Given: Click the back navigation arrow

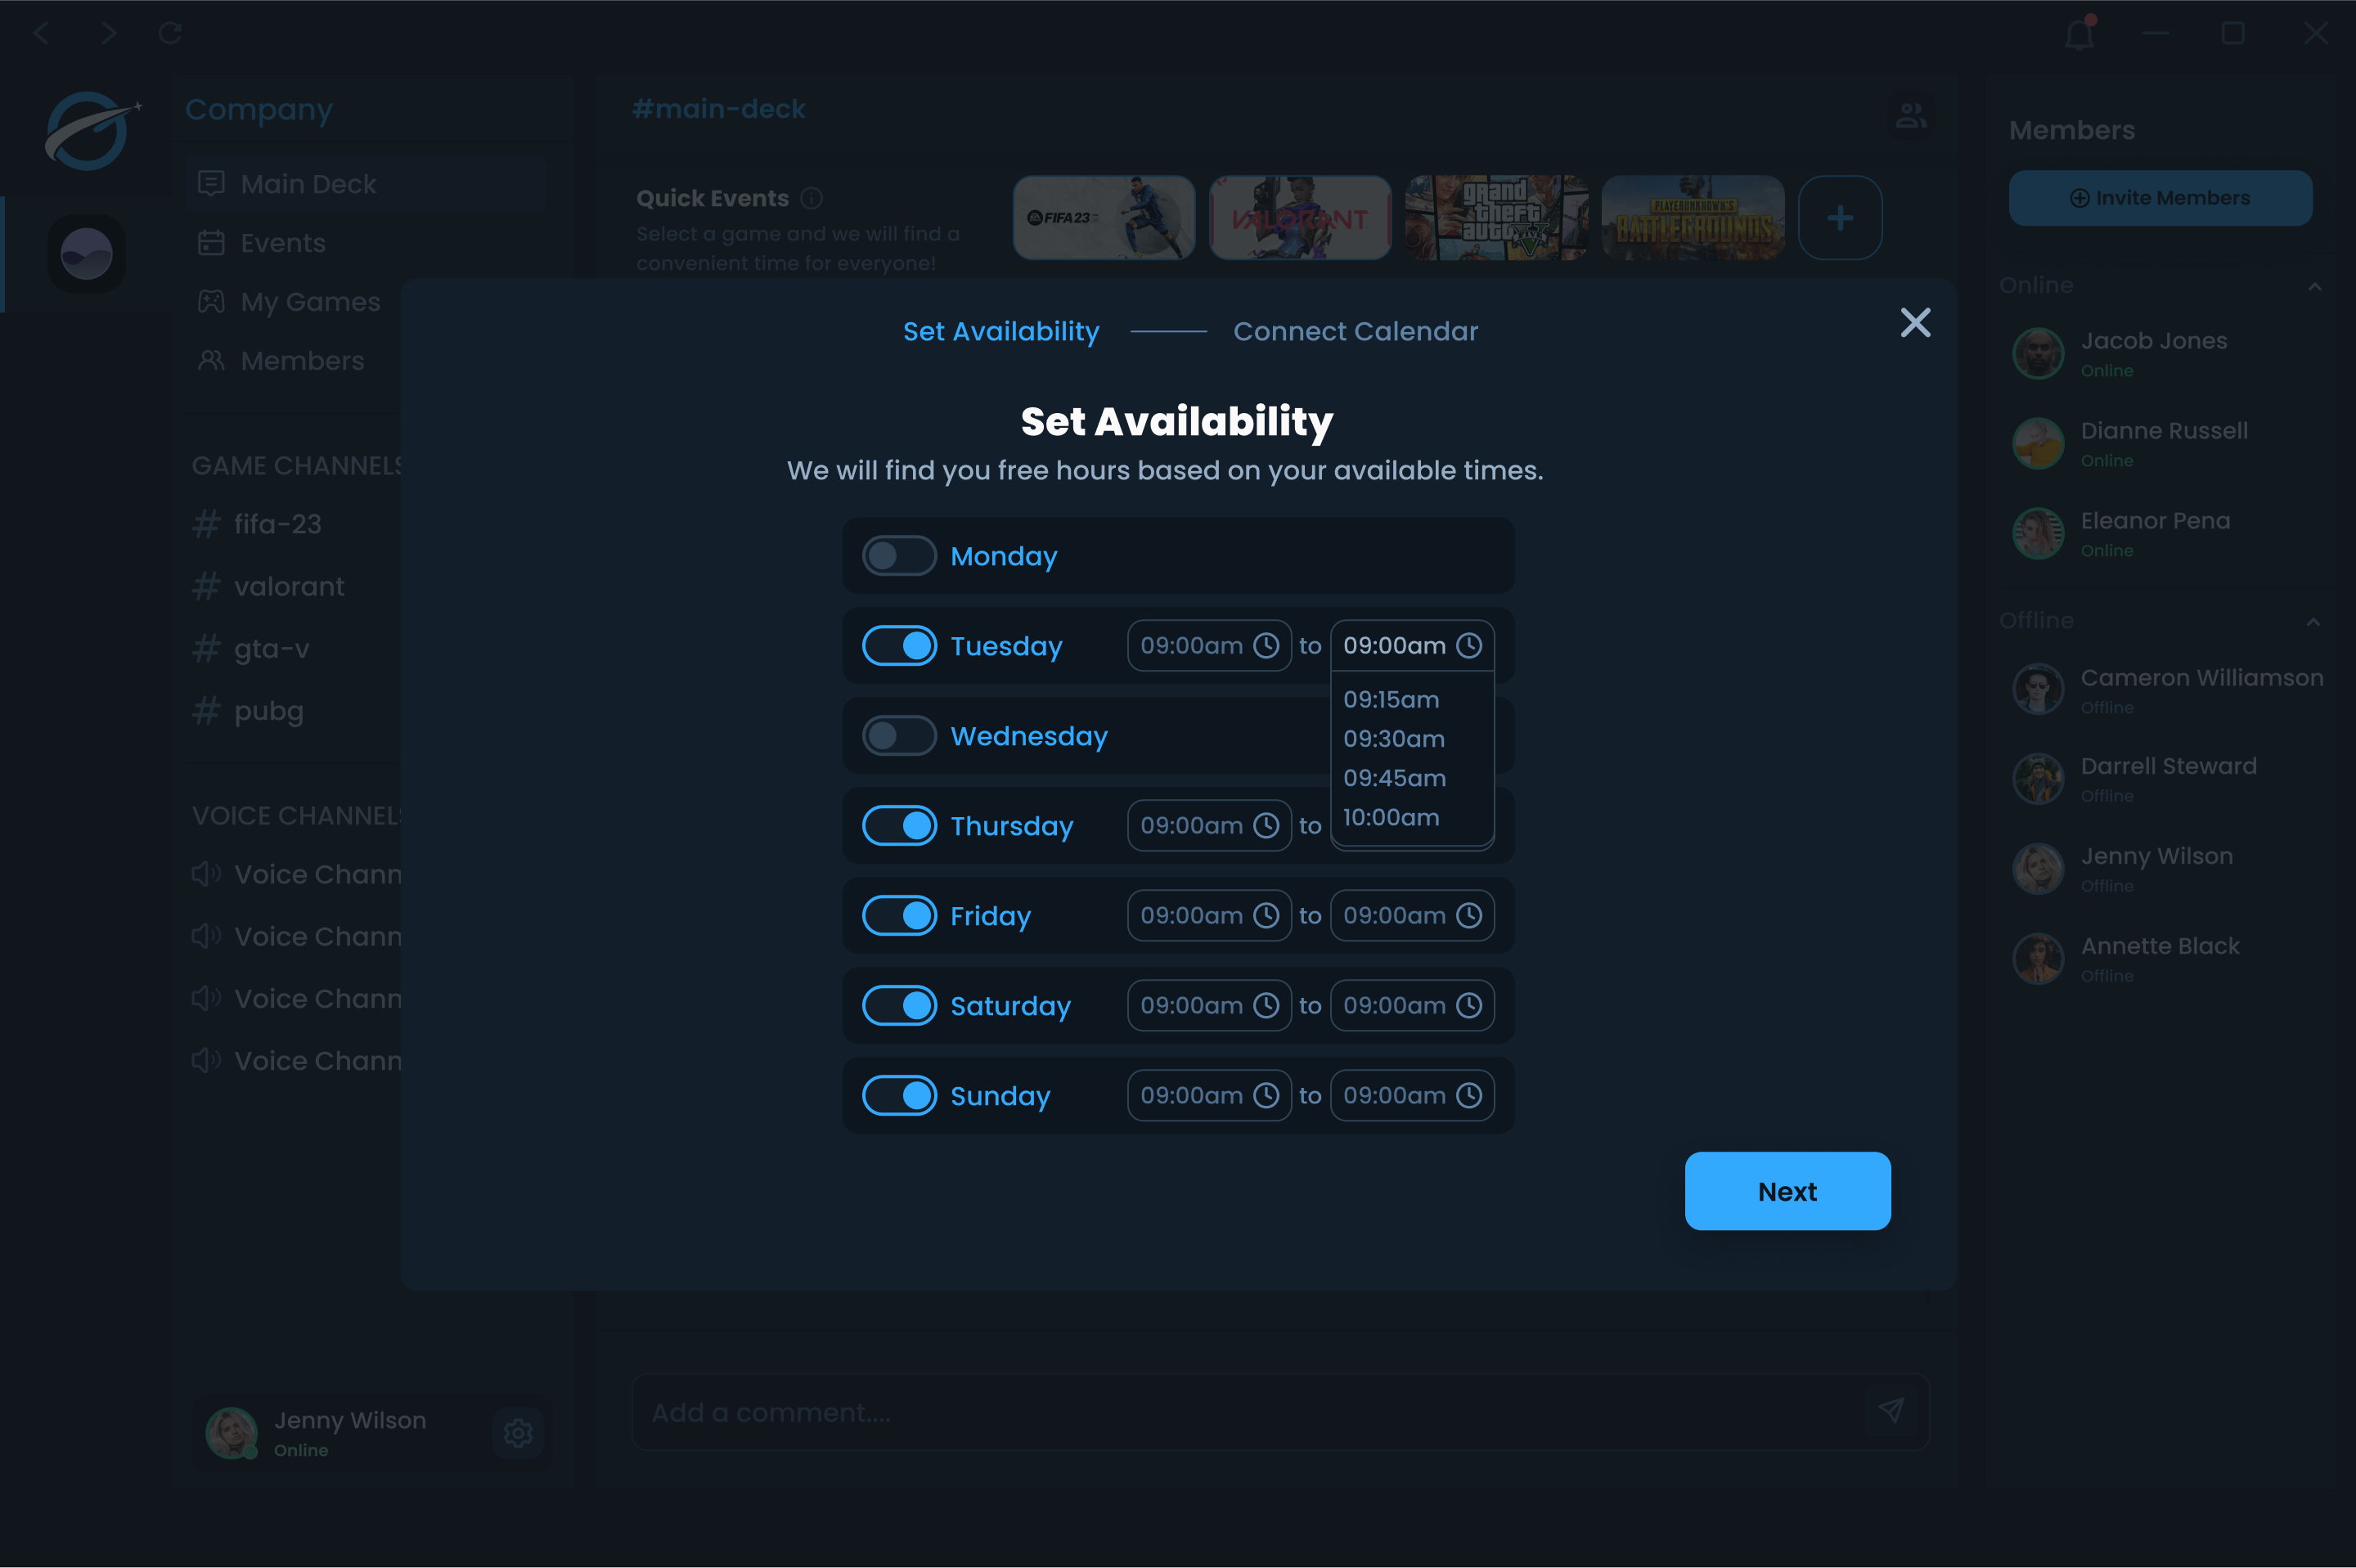Looking at the screenshot, I should click(x=41, y=33).
